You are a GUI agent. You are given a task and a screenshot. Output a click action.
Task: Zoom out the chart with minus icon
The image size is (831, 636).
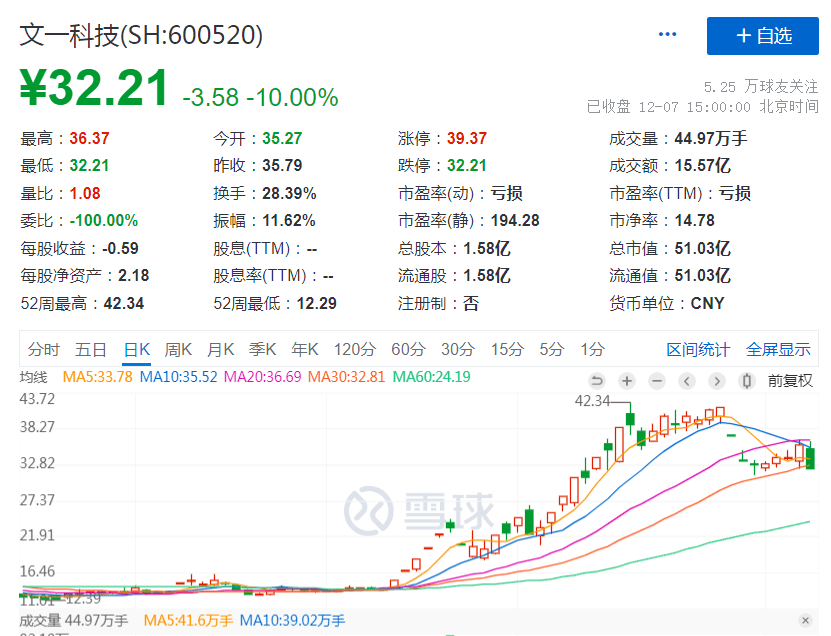(657, 381)
